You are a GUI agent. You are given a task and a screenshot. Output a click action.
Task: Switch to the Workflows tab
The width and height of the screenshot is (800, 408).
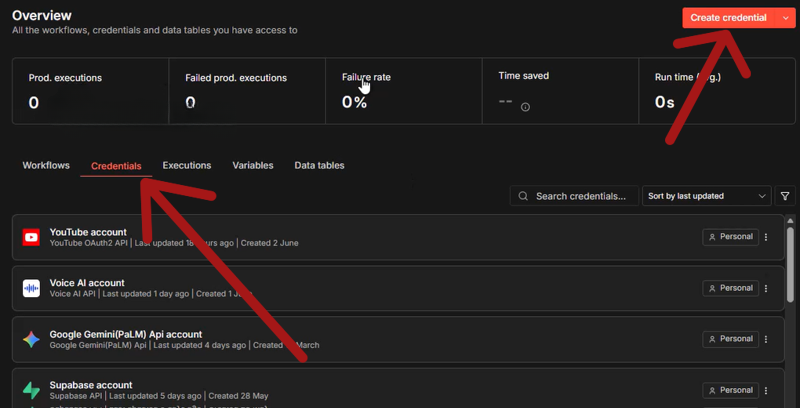(x=46, y=165)
